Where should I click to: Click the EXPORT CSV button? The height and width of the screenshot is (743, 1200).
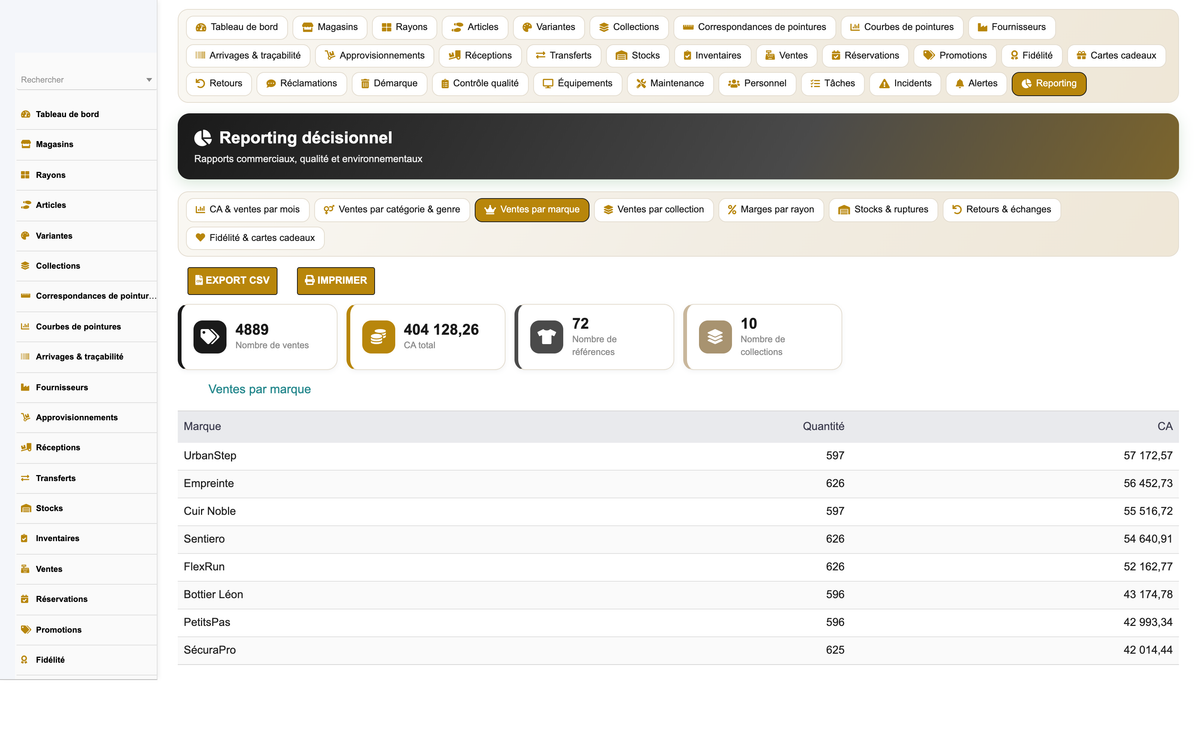(232, 281)
